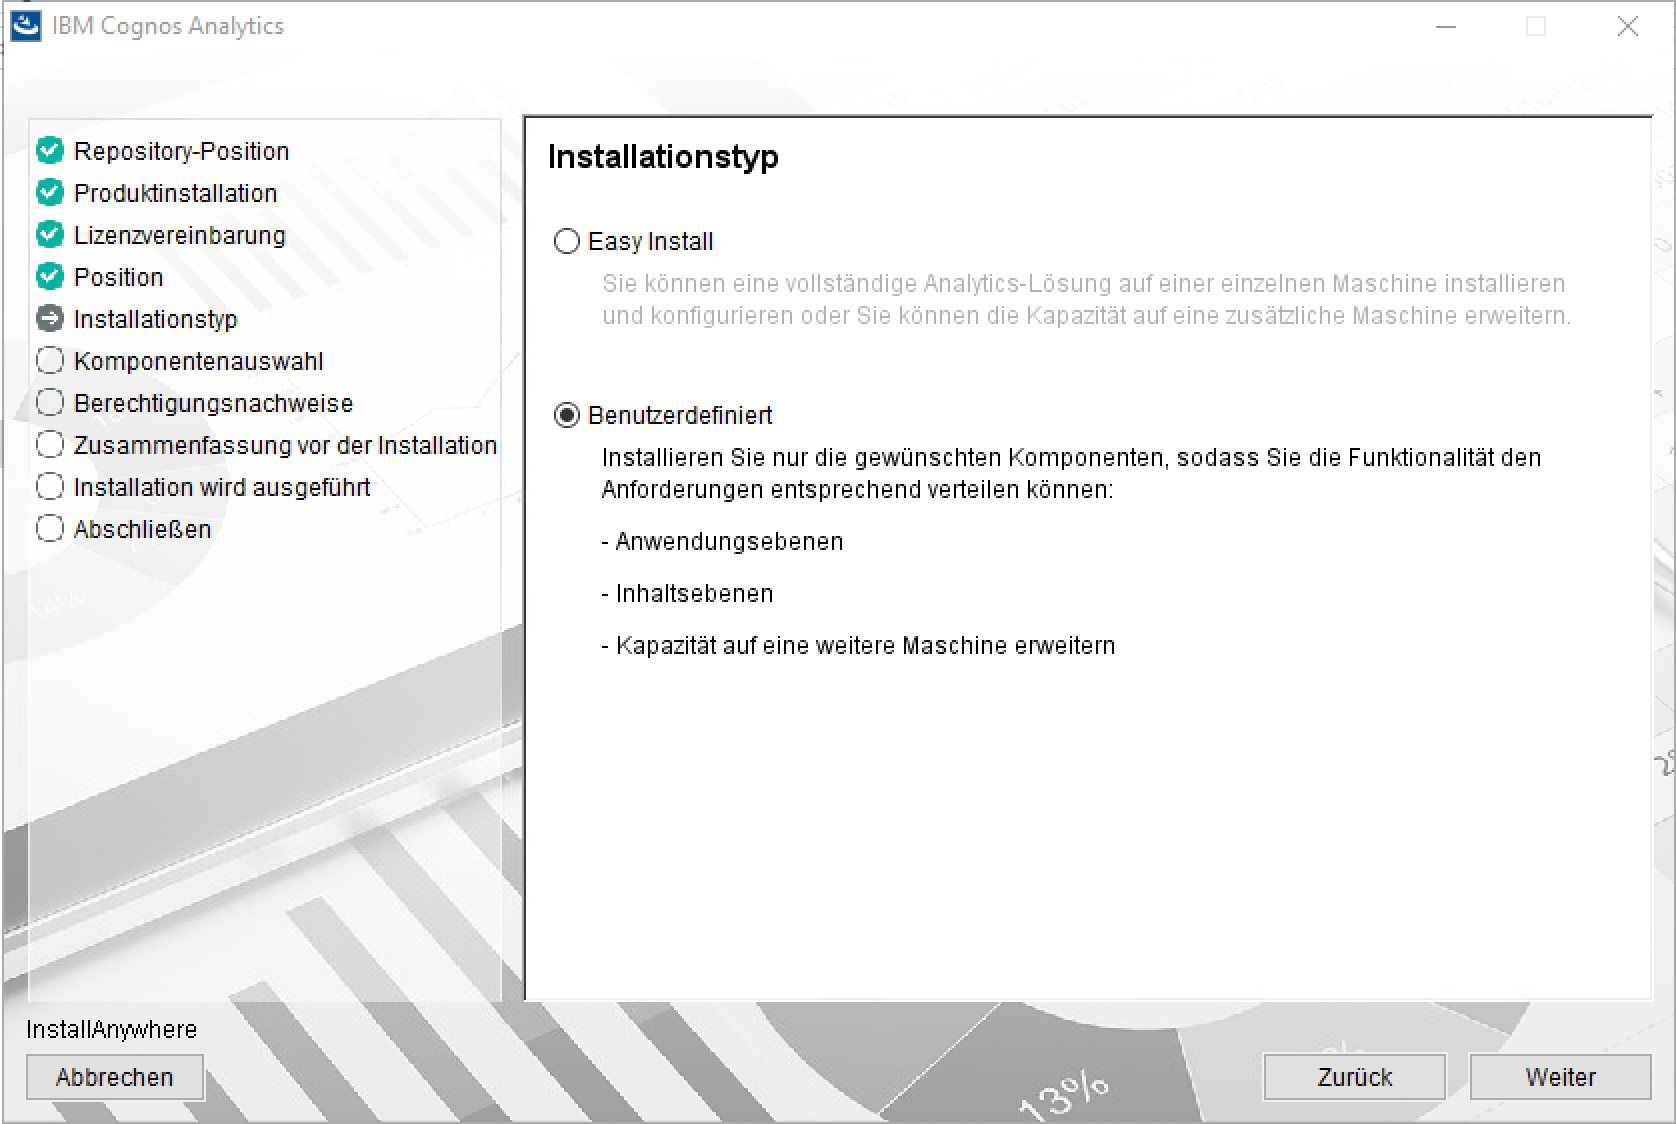The image size is (1676, 1124).
Task: Click the green checkmark beside Lizenzvereinbarung
Action: [50, 235]
